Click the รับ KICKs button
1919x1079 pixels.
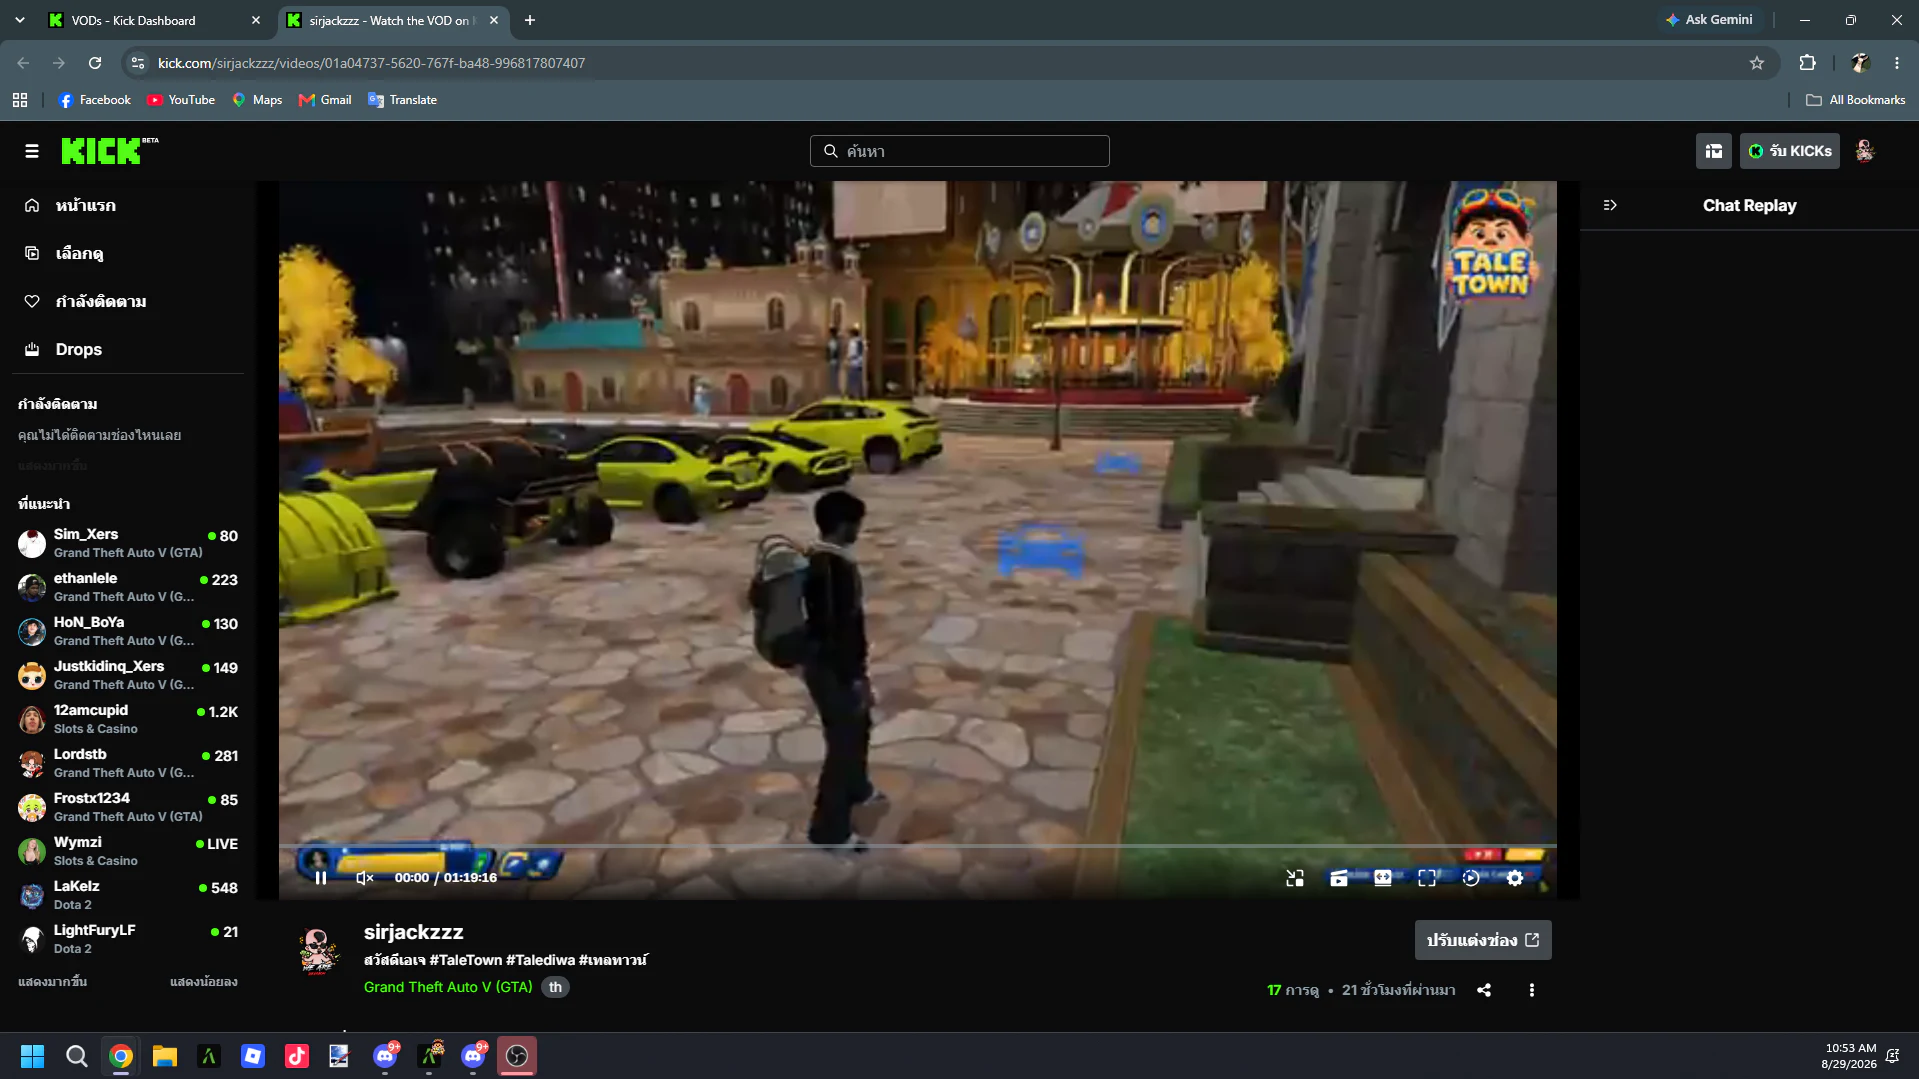(1790, 151)
